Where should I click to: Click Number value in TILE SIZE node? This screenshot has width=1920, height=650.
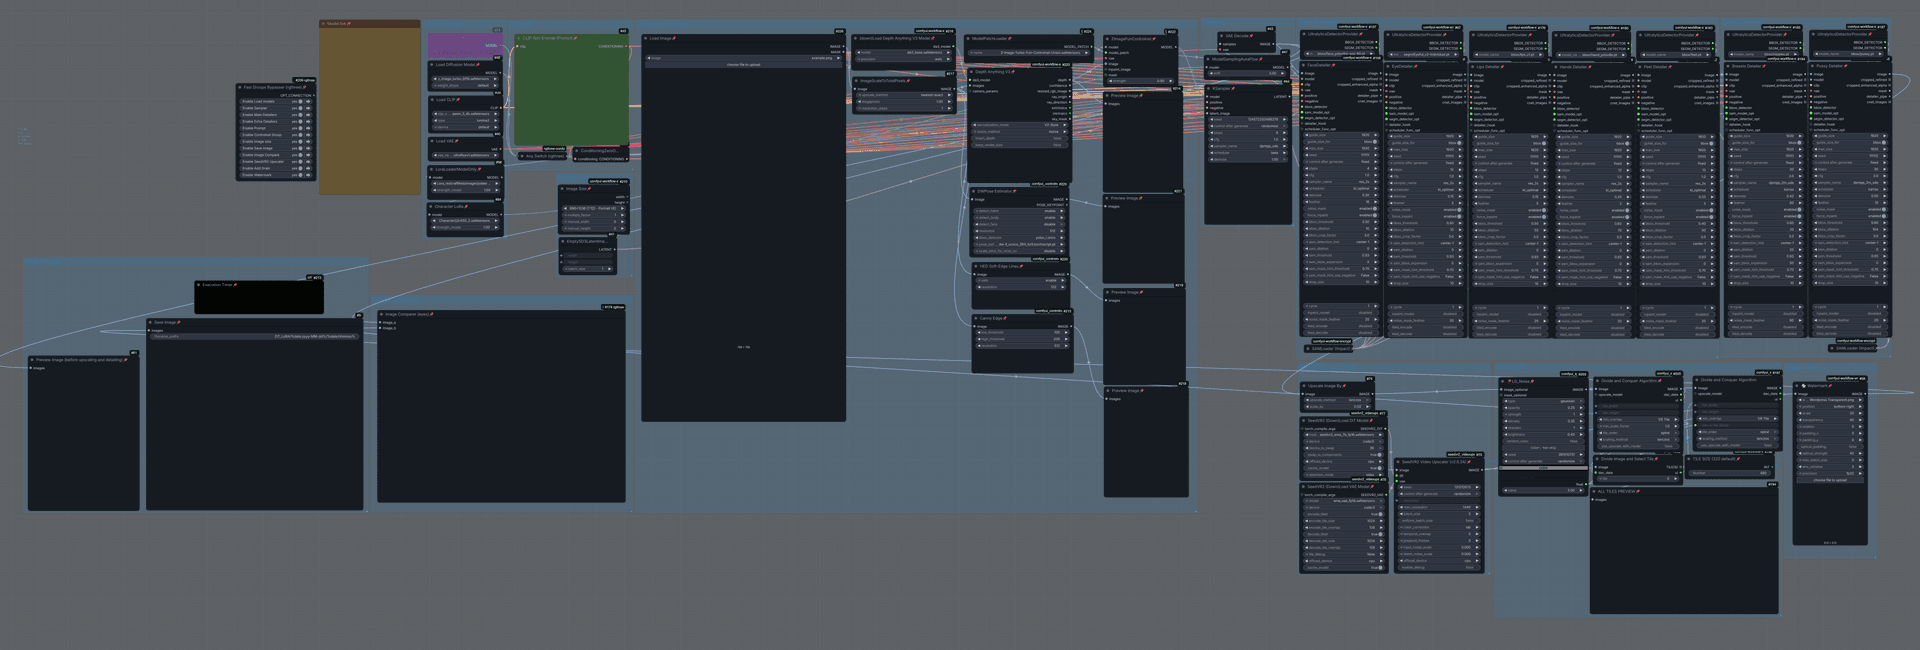tap(1730, 473)
